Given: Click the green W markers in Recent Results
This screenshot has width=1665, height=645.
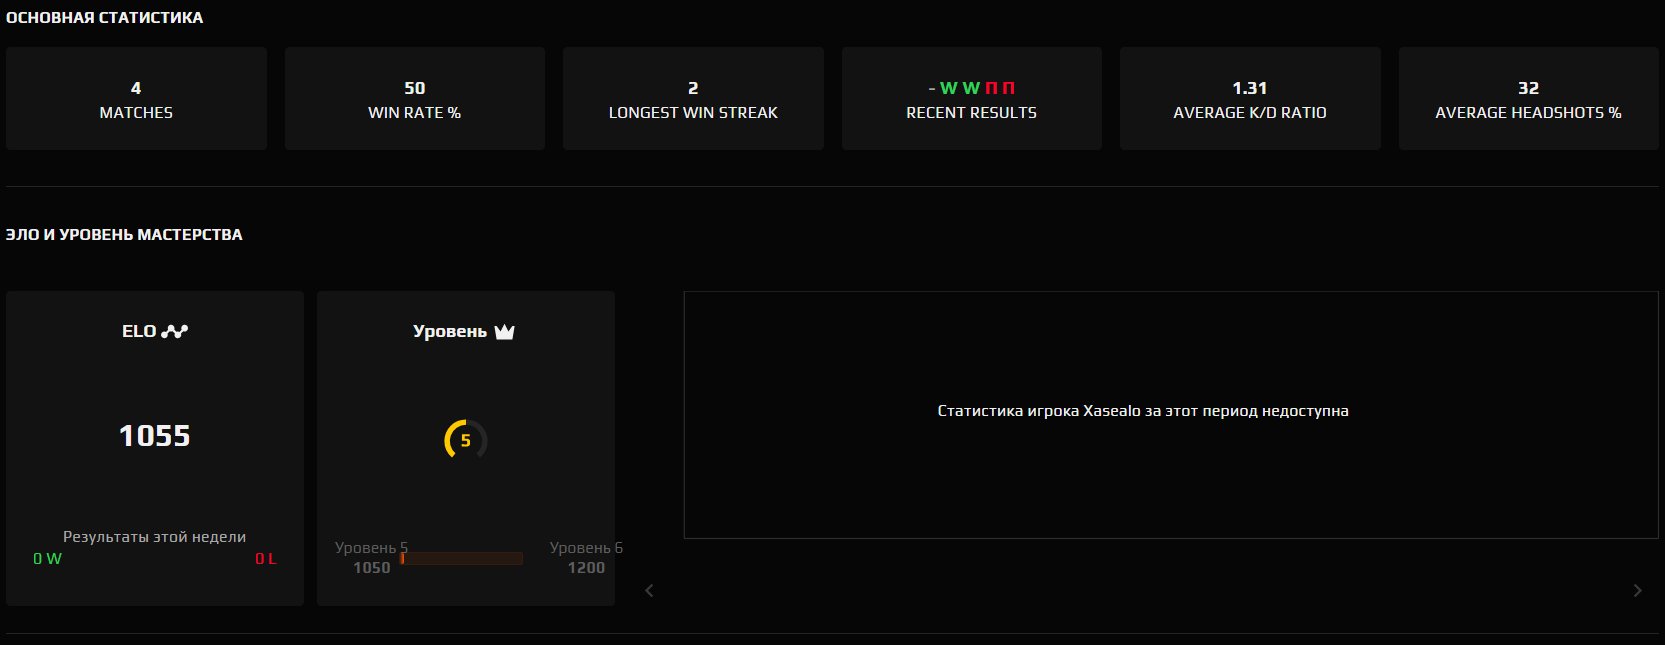Looking at the screenshot, I should point(959,88).
